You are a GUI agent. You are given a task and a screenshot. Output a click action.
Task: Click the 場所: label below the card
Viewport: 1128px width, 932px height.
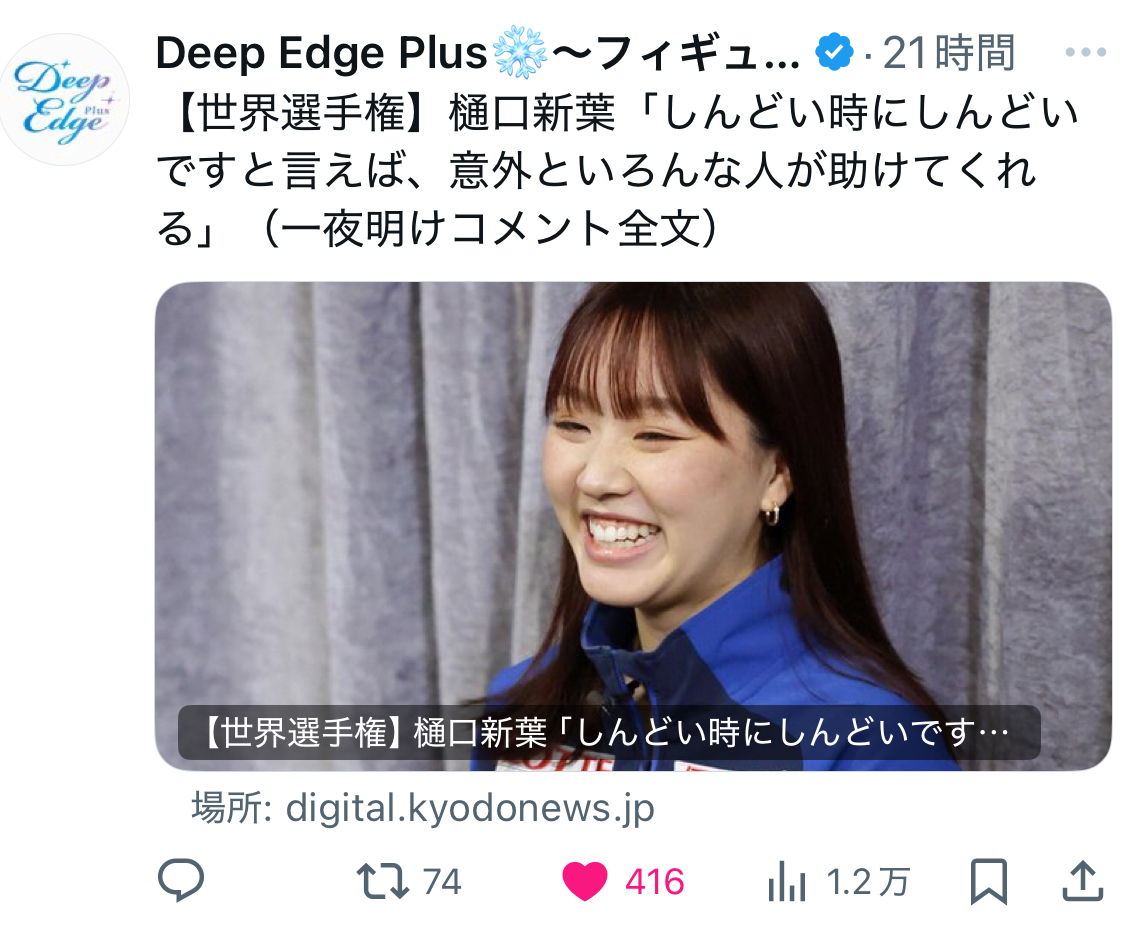[231, 808]
